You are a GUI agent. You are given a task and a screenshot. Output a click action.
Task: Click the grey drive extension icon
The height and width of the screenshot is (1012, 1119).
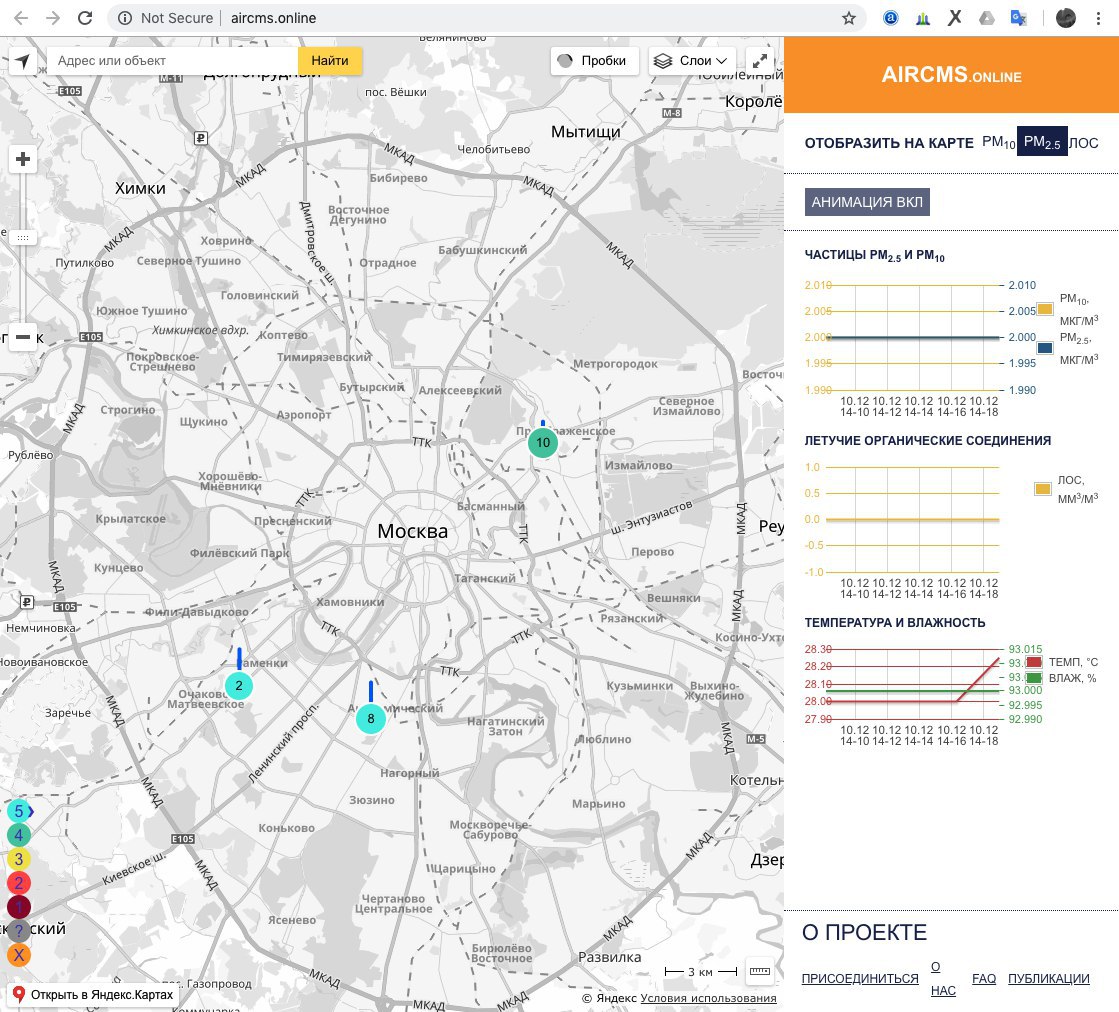[987, 18]
